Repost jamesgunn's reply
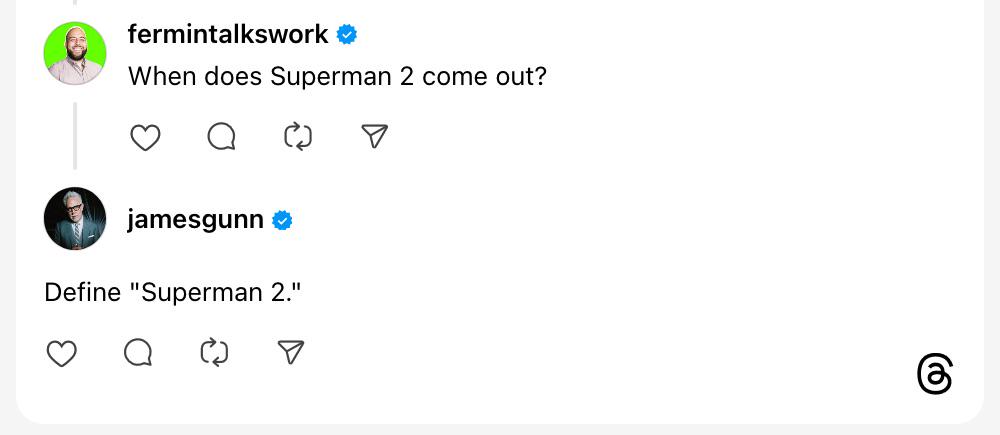 click(214, 353)
